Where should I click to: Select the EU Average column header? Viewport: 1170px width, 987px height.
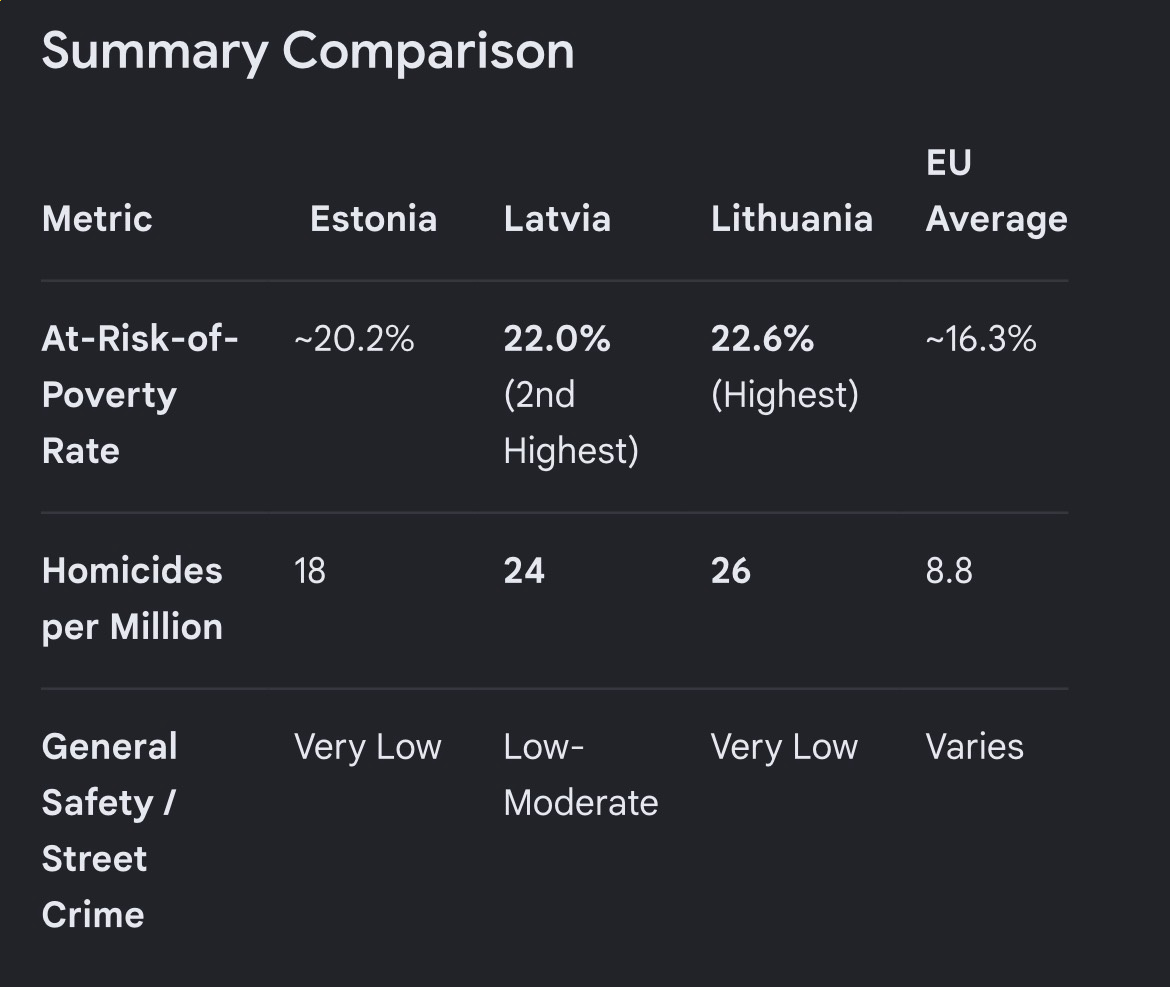pyautogui.click(x=996, y=191)
